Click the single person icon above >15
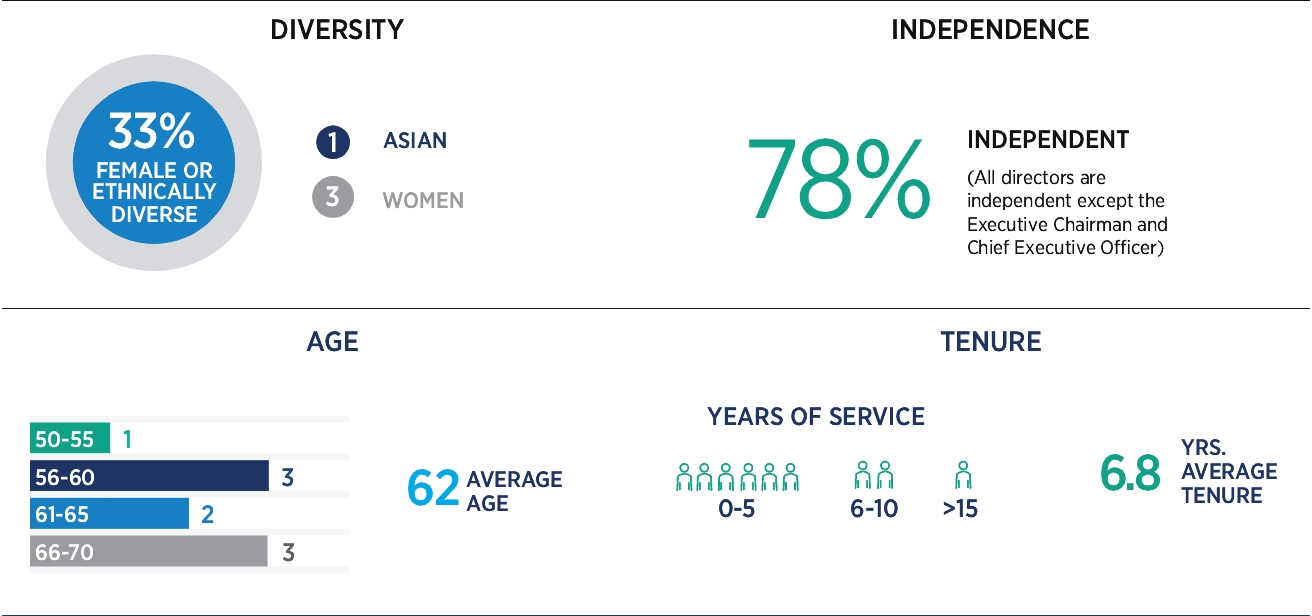Screen dimensions: 1312x616 coord(962,476)
